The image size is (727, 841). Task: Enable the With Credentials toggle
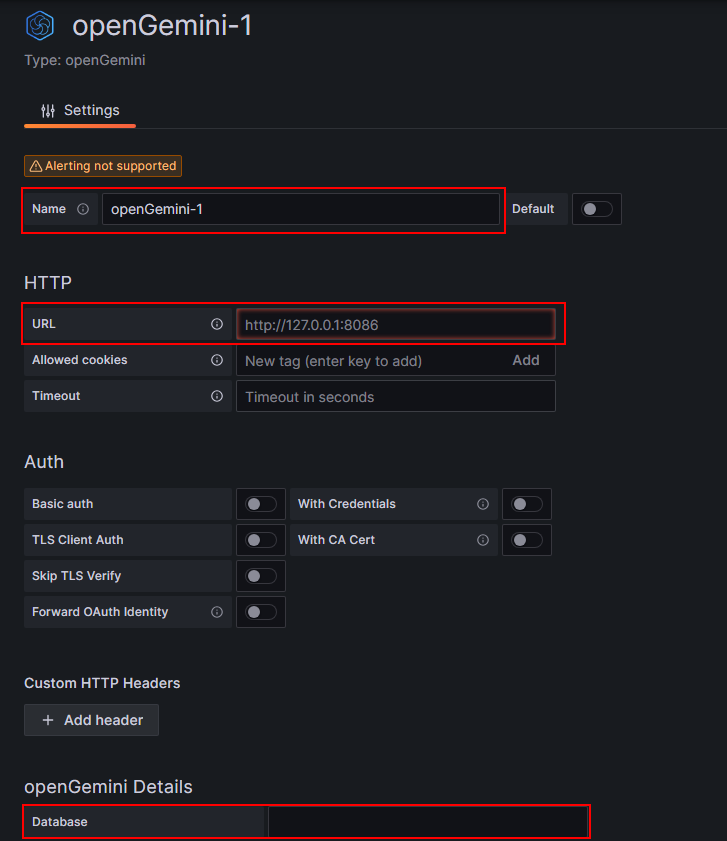527,504
